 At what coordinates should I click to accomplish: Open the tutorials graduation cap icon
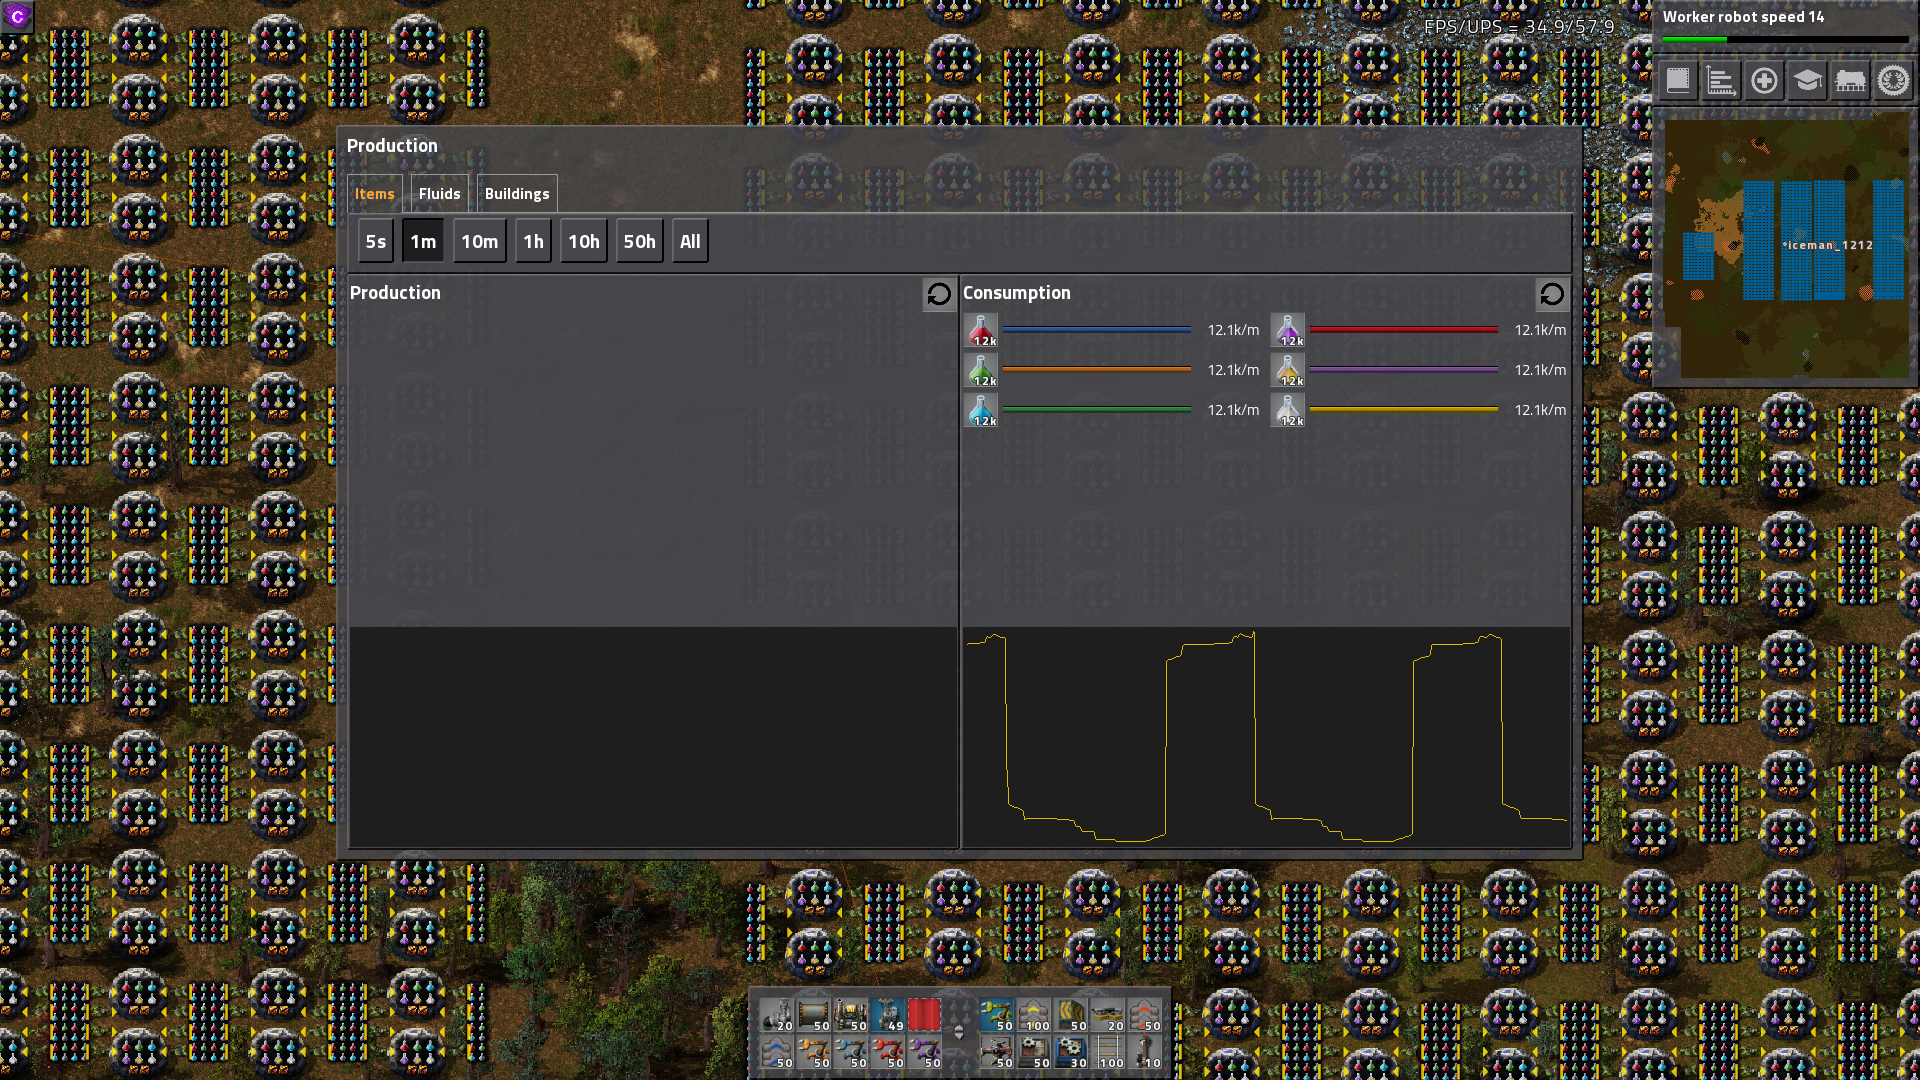click(x=1807, y=80)
